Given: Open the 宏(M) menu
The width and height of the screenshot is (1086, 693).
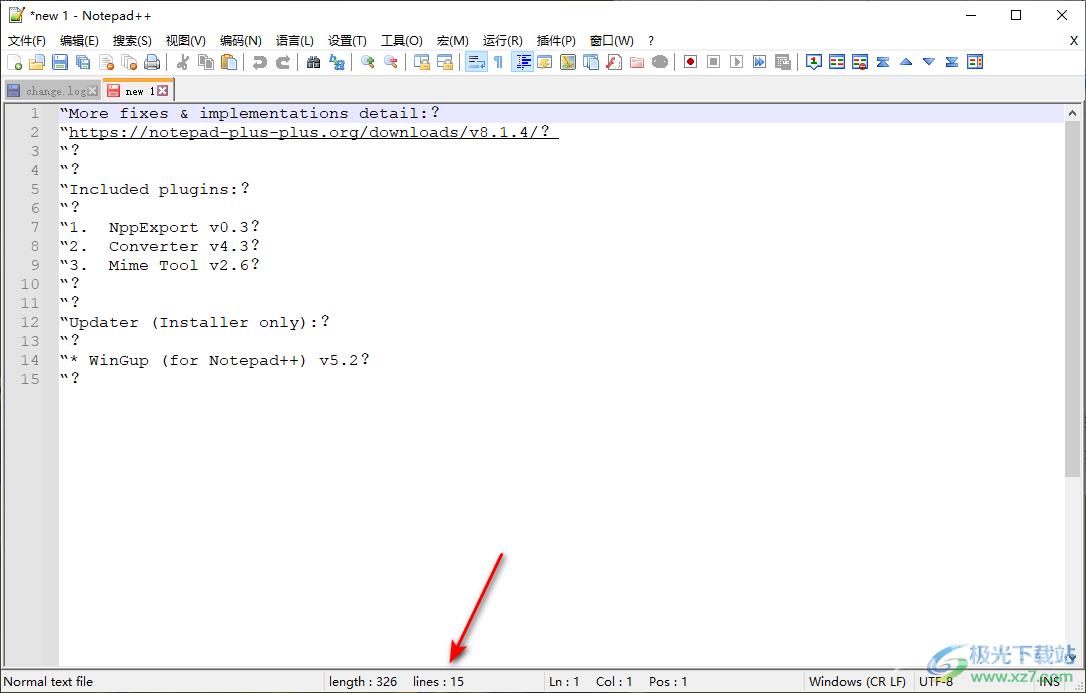Looking at the screenshot, I should point(452,41).
